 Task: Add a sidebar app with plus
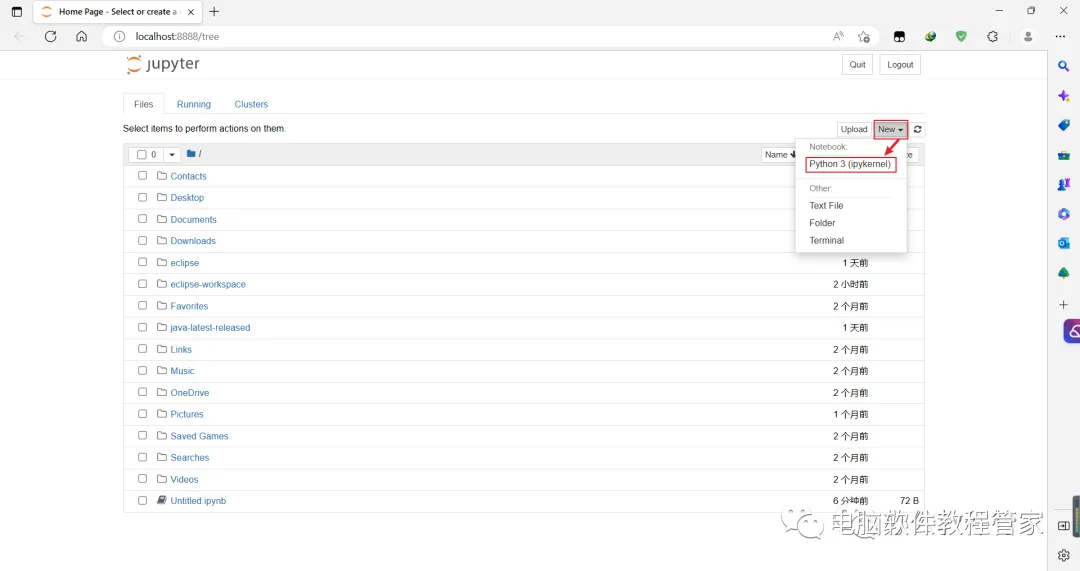[1063, 304]
